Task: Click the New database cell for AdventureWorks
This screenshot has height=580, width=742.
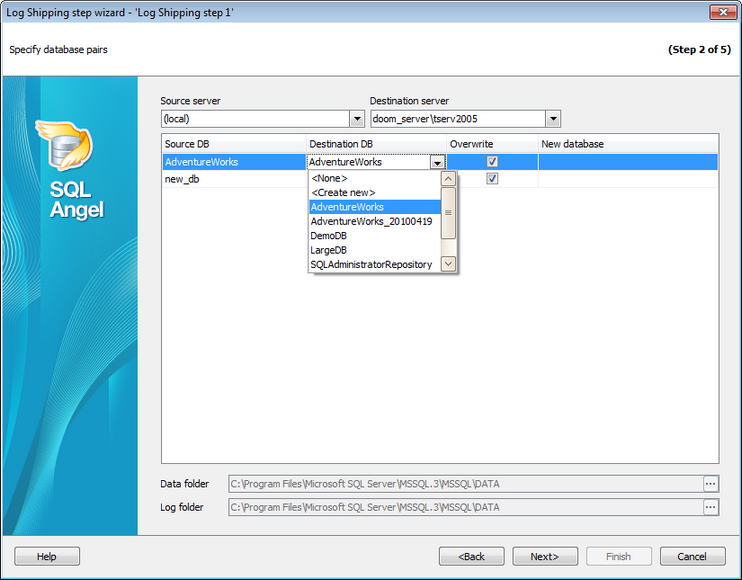Action: pos(628,162)
